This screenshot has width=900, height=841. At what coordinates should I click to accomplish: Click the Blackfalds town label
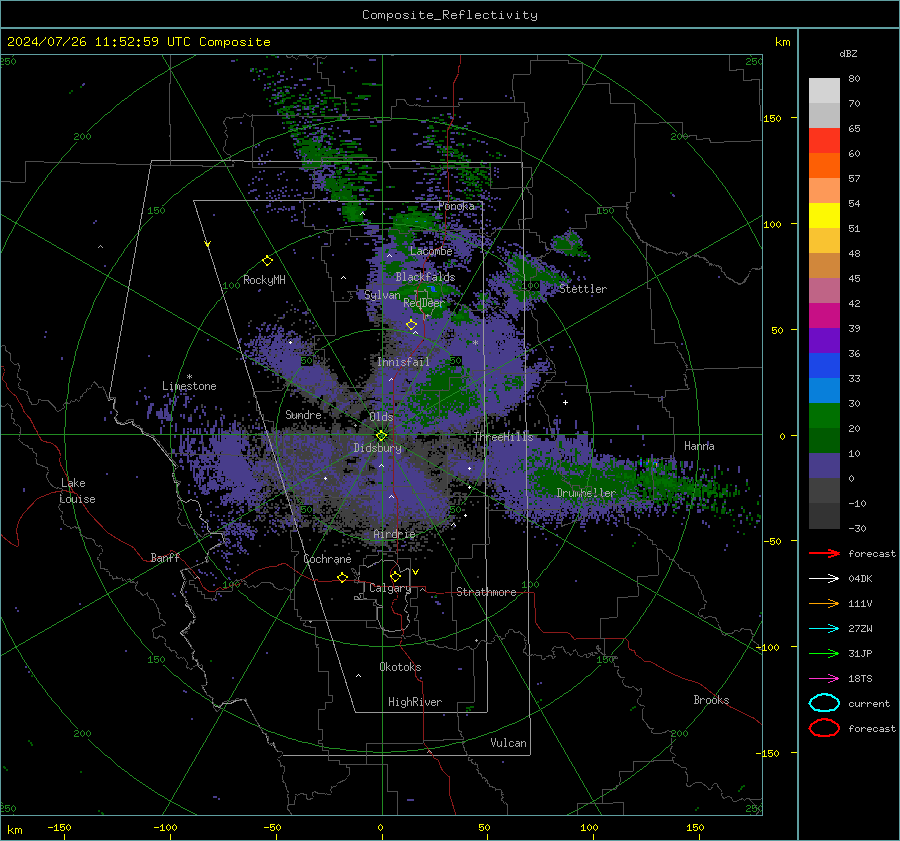[425, 277]
